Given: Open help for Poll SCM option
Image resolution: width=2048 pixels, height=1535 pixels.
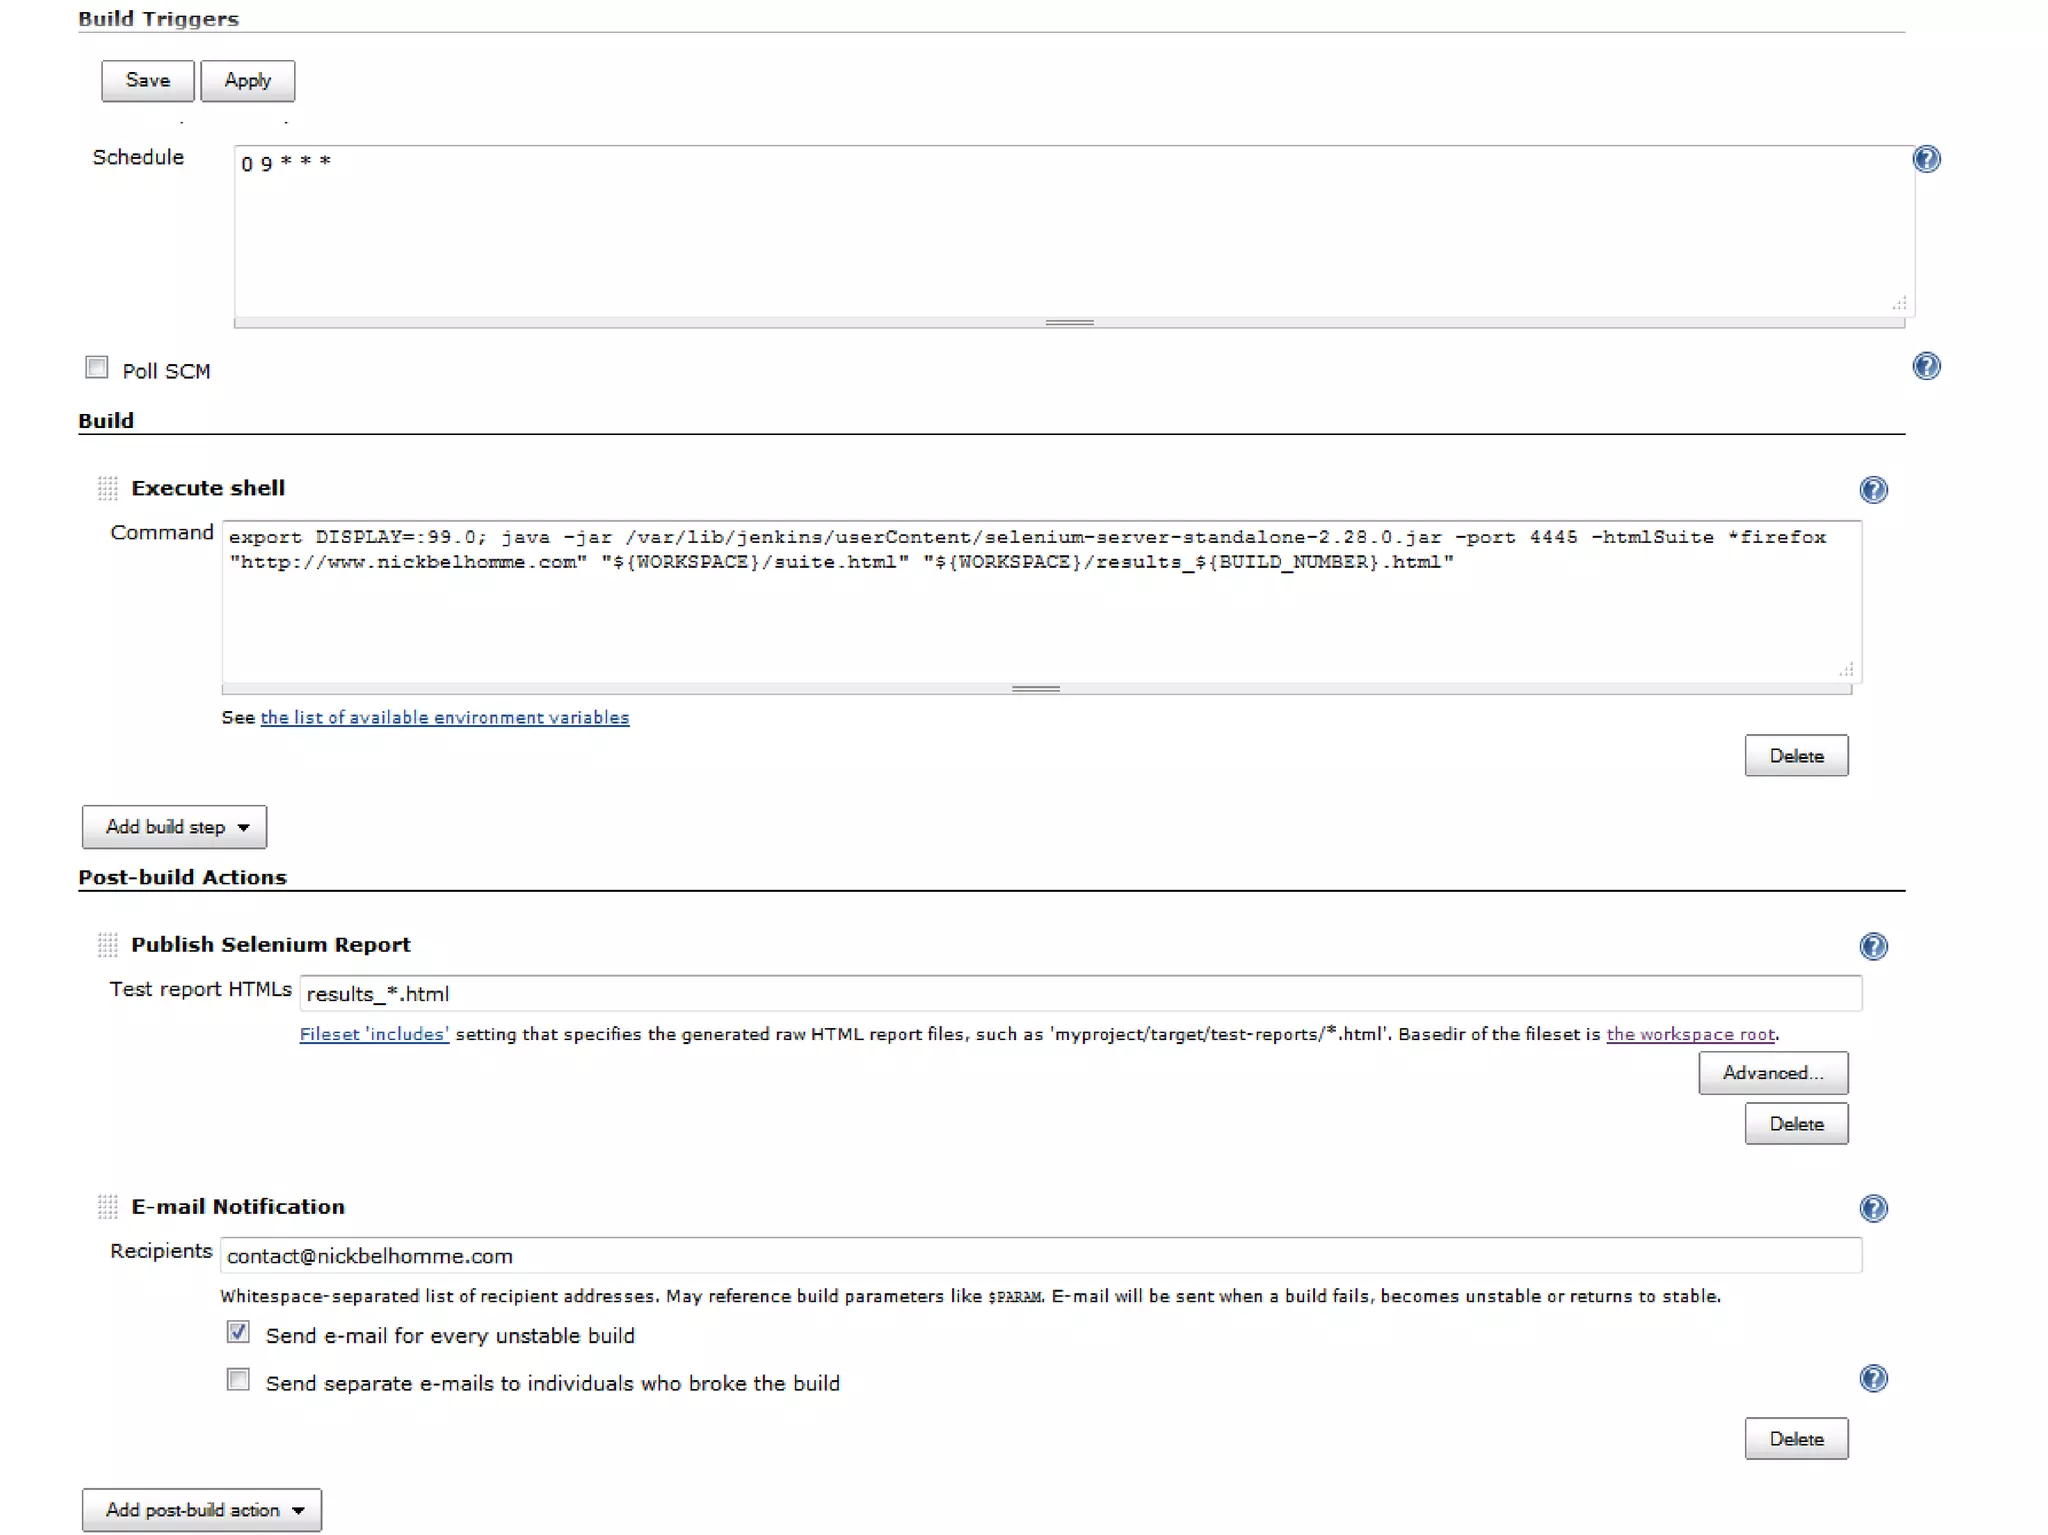Looking at the screenshot, I should [x=1926, y=366].
